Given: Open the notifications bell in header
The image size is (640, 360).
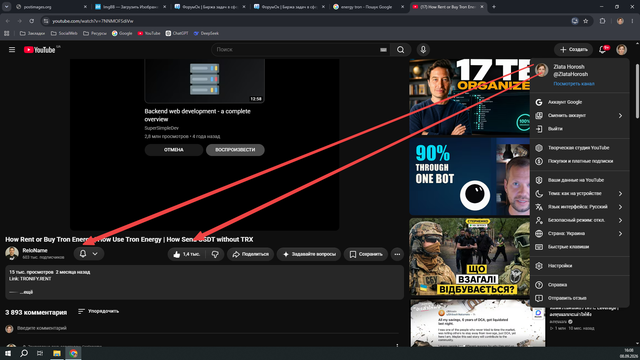Looking at the screenshot, I should (x=602, y=49).
